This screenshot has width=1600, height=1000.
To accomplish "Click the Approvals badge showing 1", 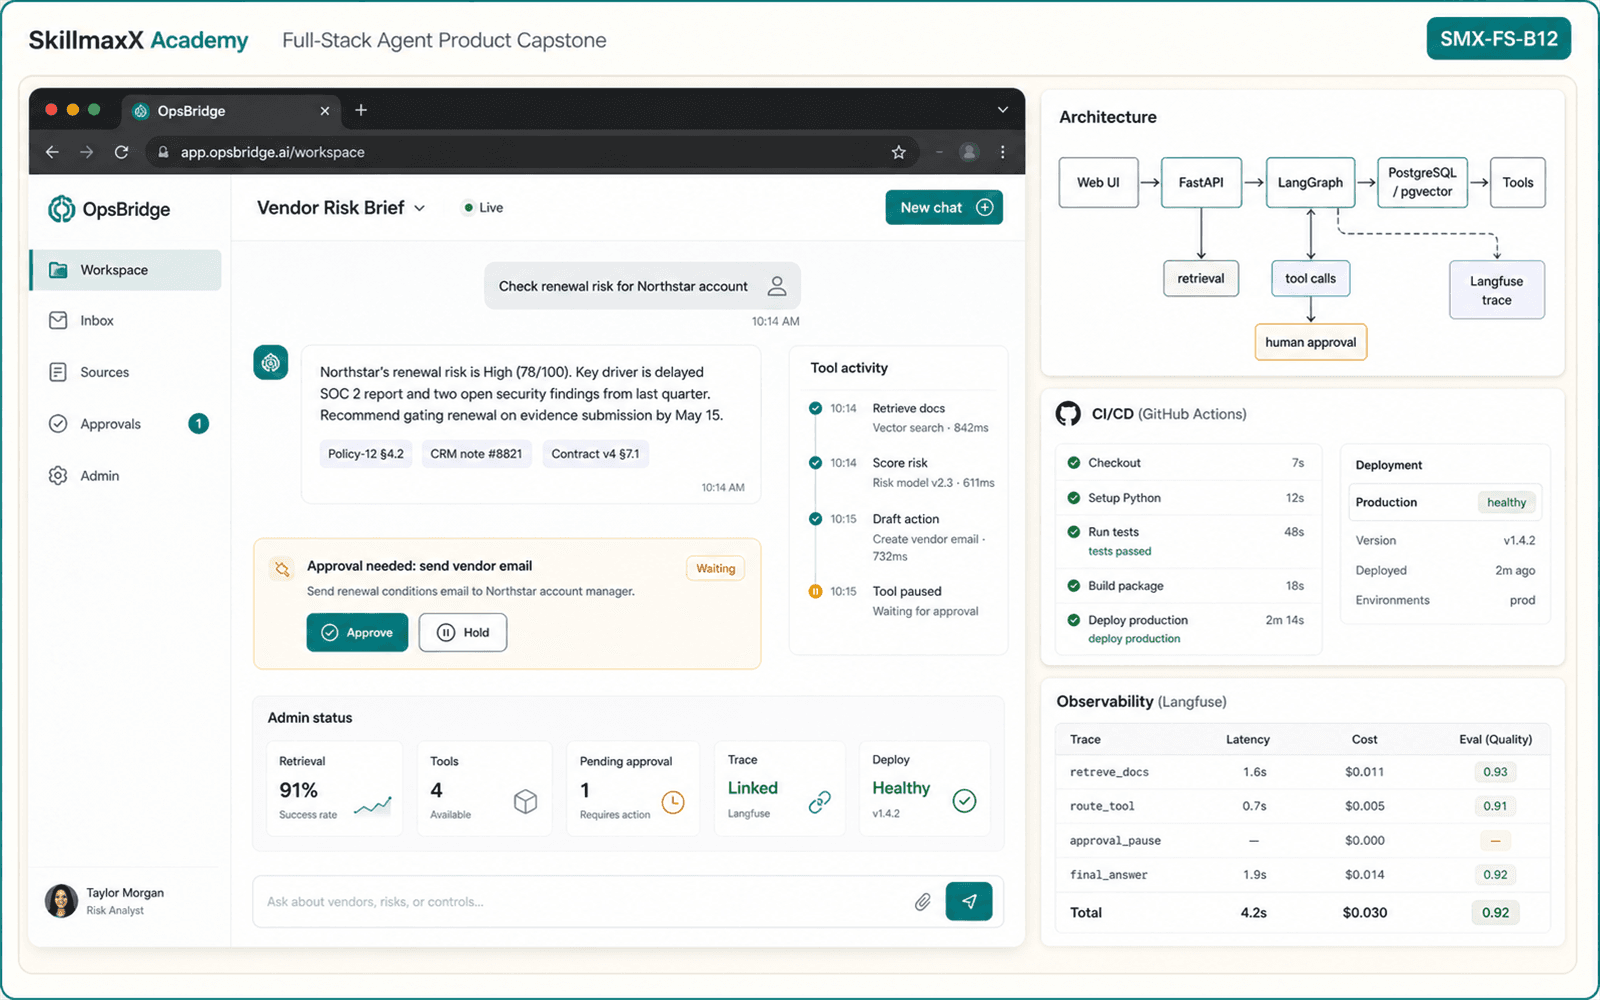I will 198,424.
